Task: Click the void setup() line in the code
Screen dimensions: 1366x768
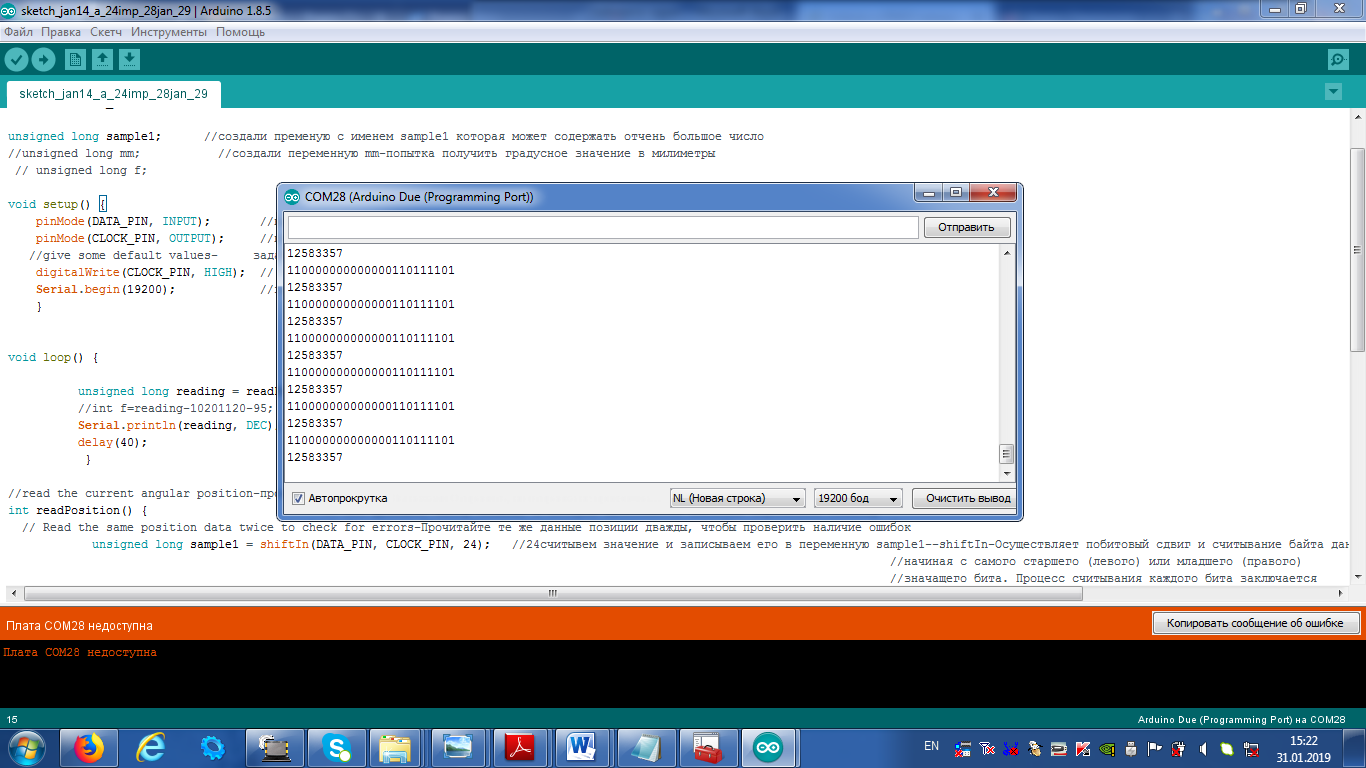Action: pos(58,204)
